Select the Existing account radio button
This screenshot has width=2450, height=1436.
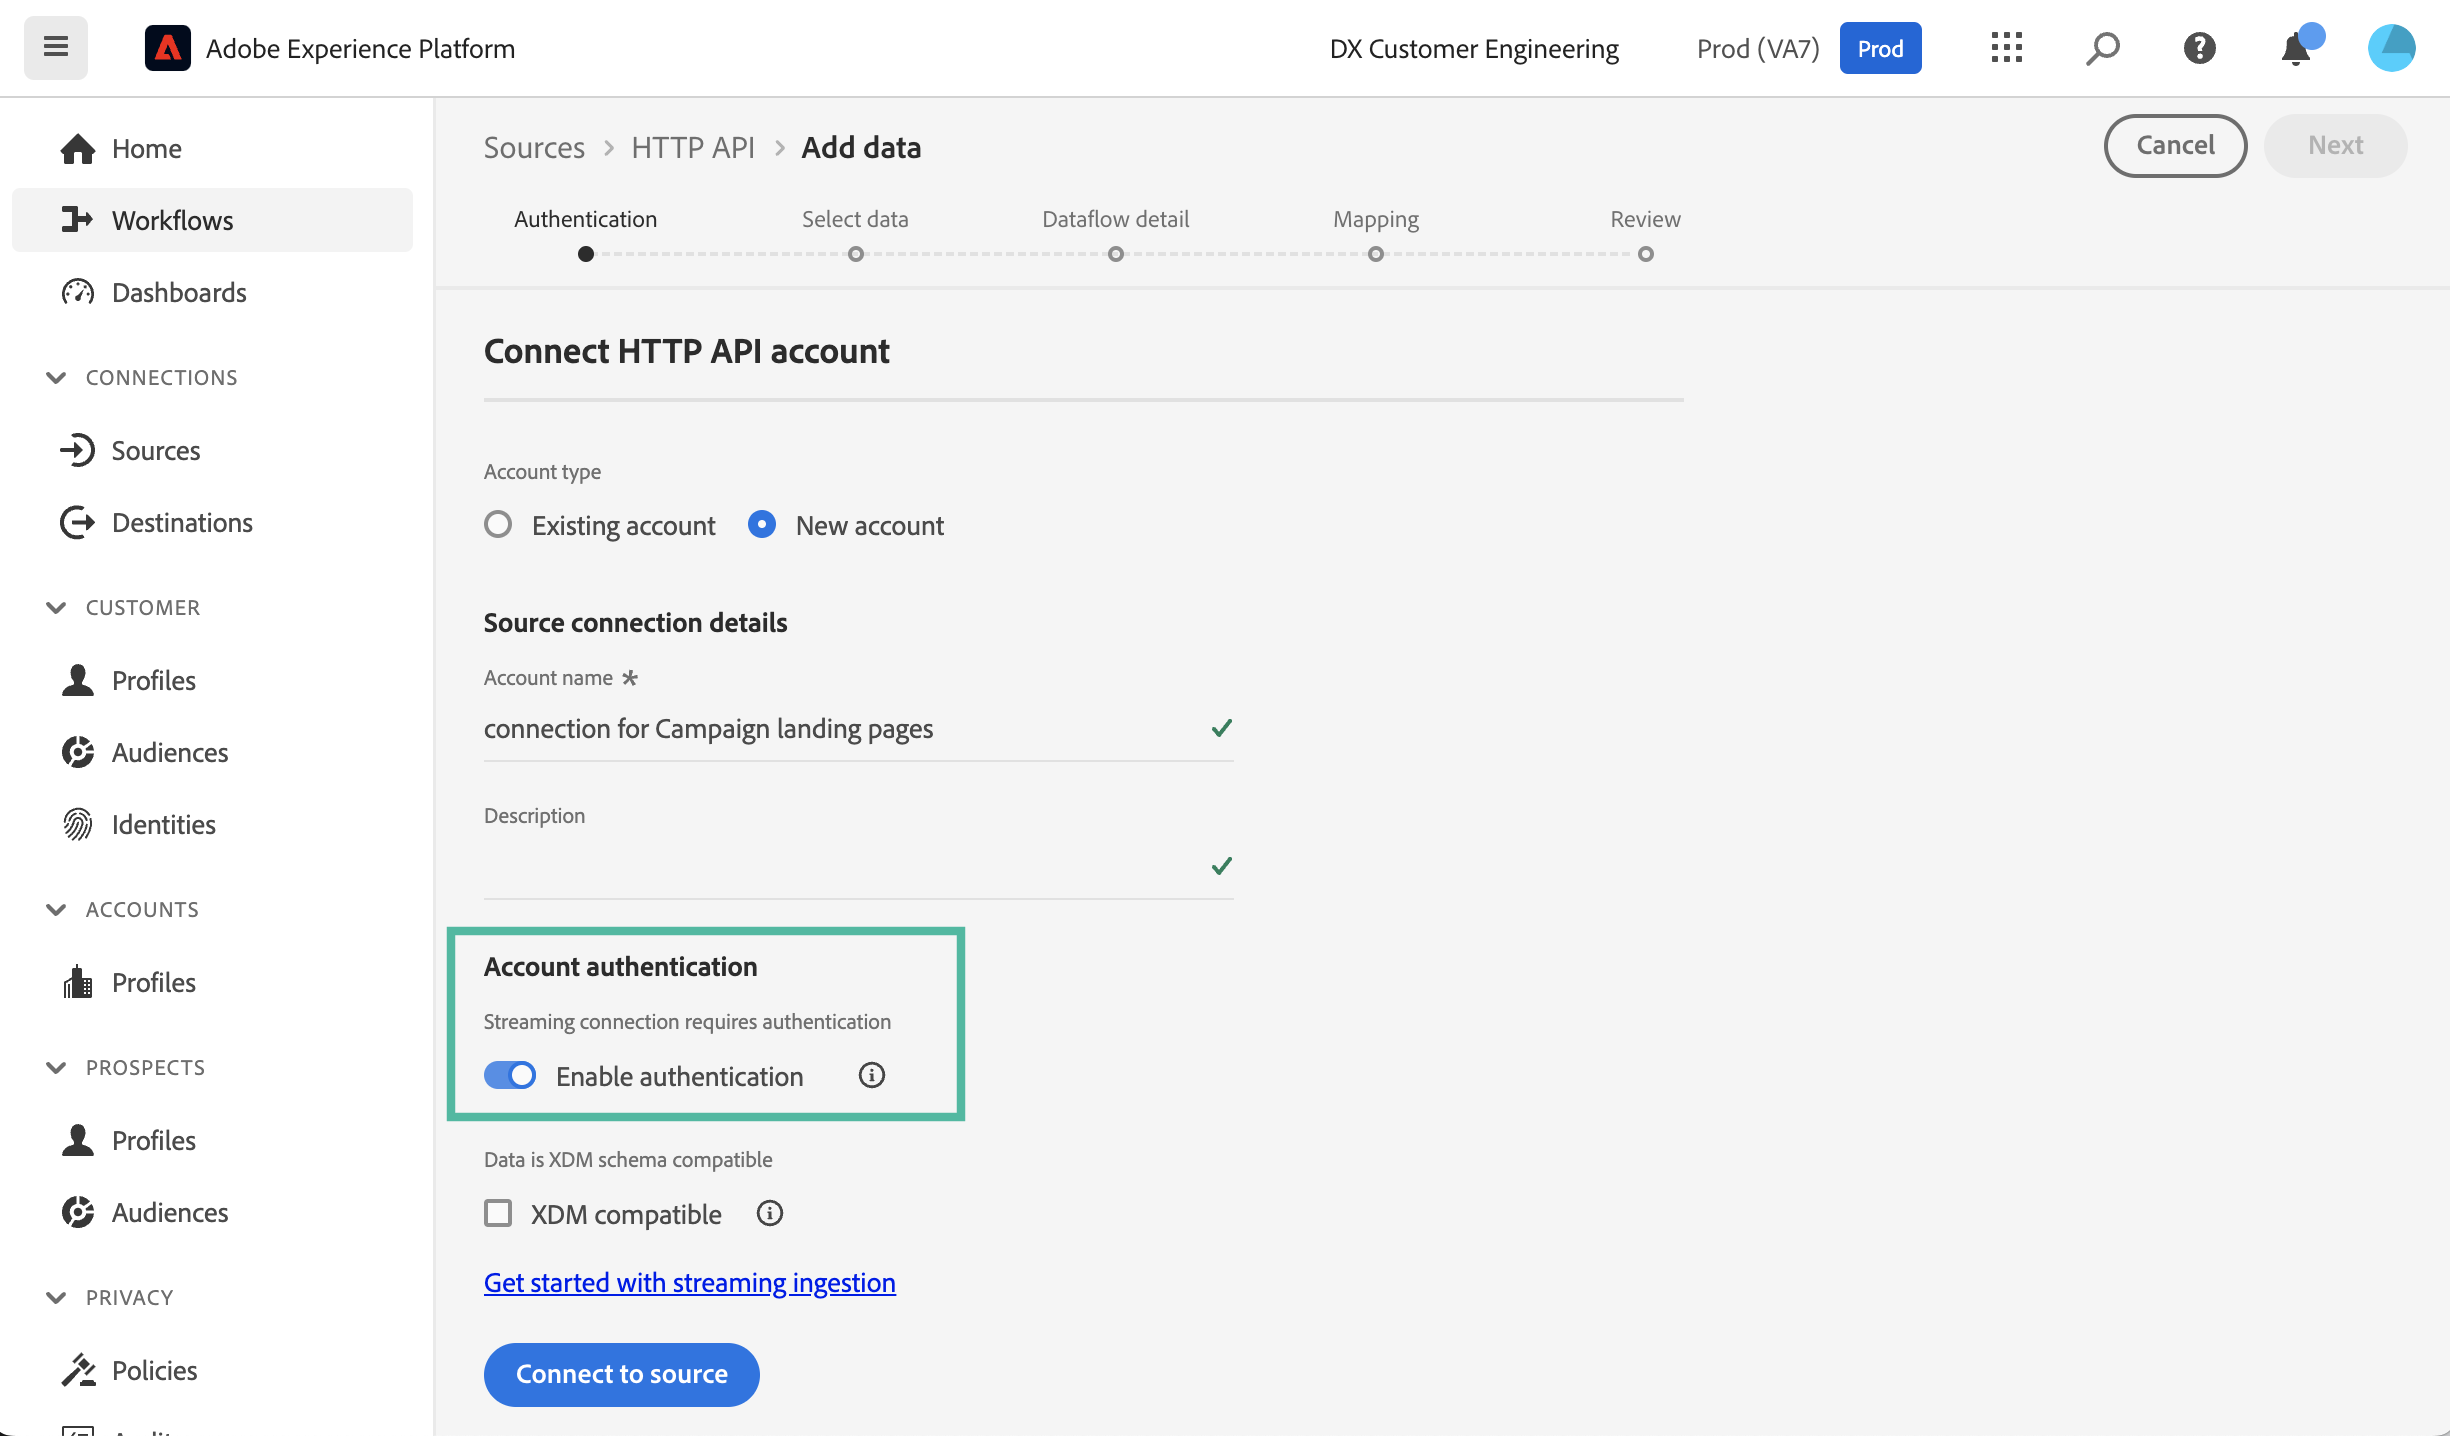pos(498,524)
